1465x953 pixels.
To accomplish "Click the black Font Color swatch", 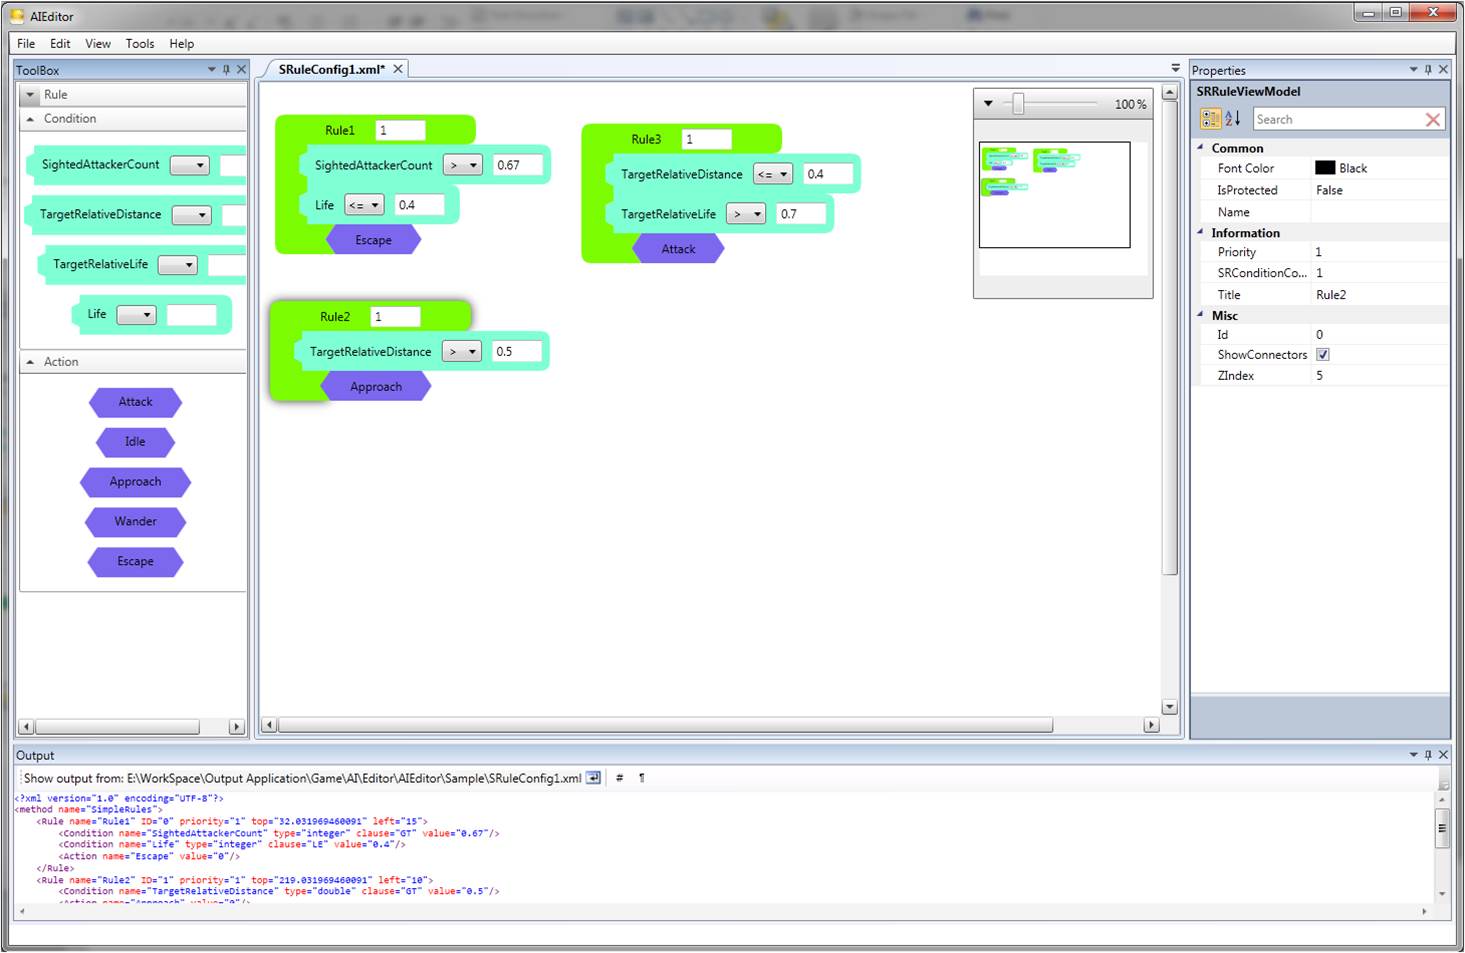I will click(1325, 168).
